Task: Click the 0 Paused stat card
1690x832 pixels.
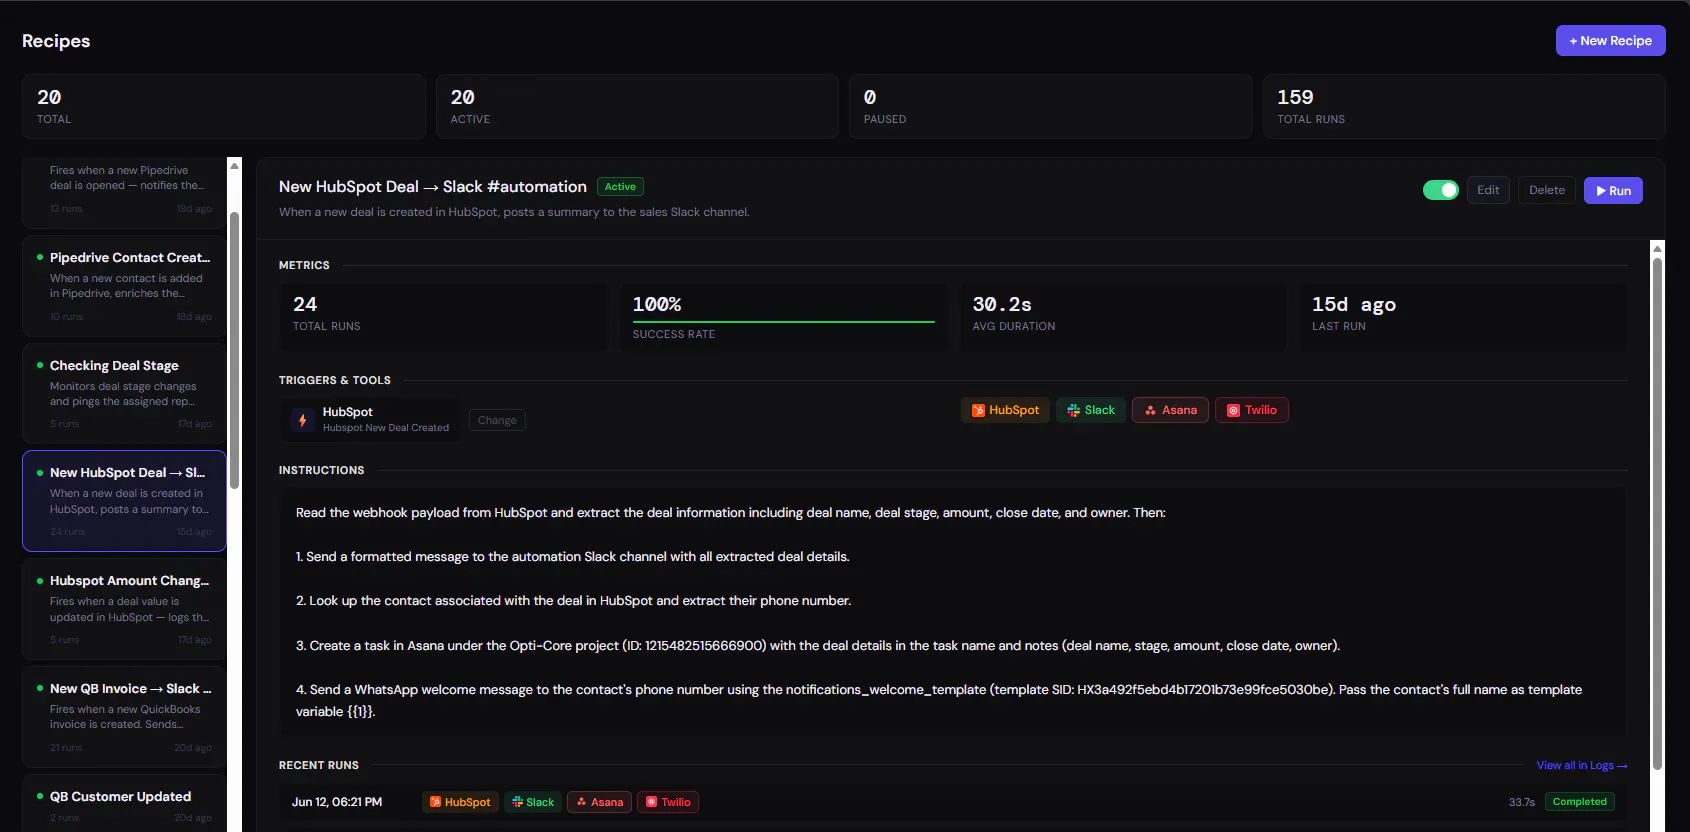Action: click(x=1051, y=106)
